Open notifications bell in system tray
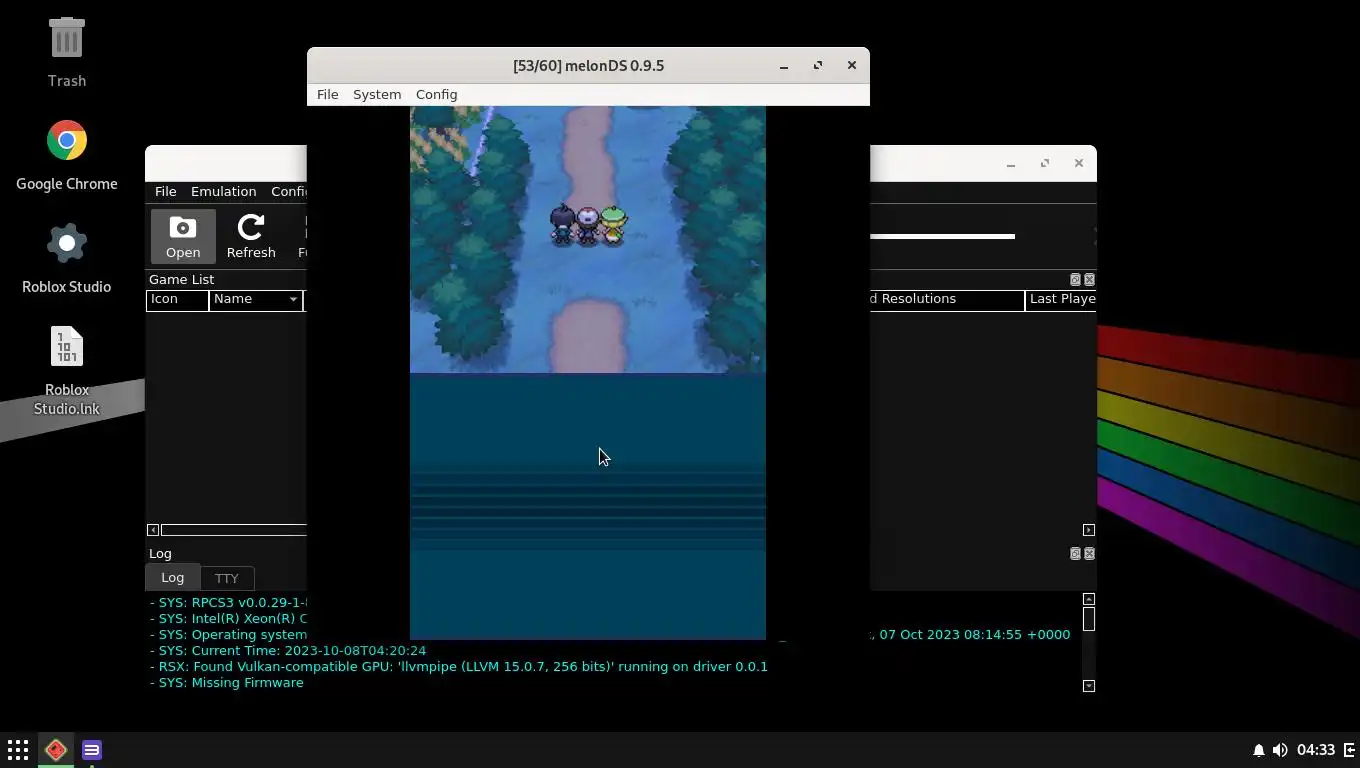The width and height of the screenshot is (1360, 768). tap(1258, 750)
